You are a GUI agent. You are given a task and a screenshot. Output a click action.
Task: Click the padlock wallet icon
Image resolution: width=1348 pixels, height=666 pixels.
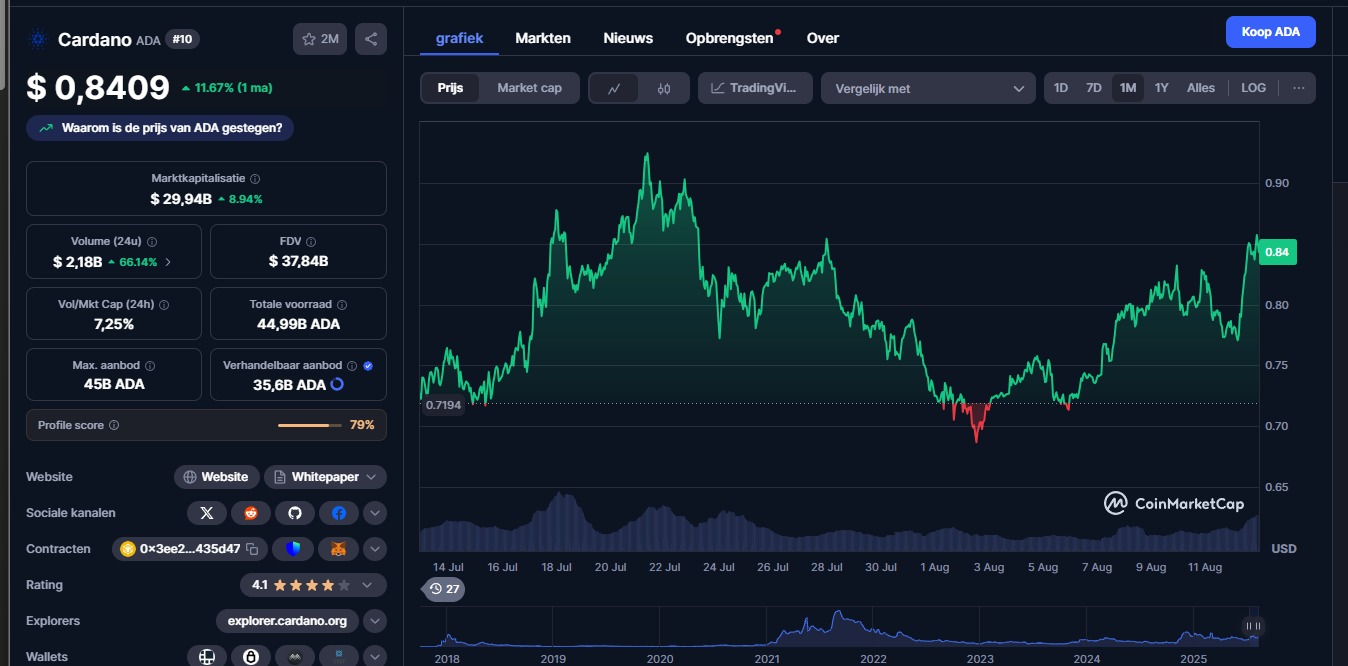click(x=251, y=657)
